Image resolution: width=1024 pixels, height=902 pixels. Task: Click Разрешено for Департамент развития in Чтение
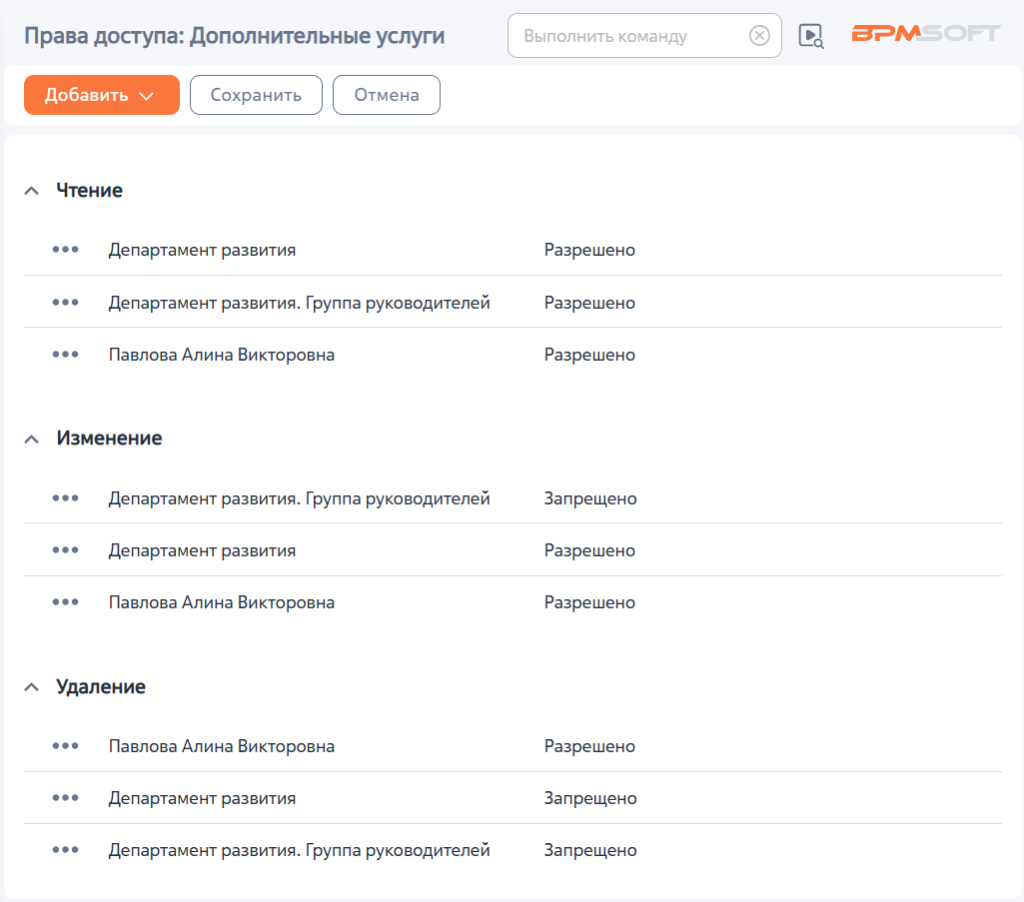pos(590,250)
